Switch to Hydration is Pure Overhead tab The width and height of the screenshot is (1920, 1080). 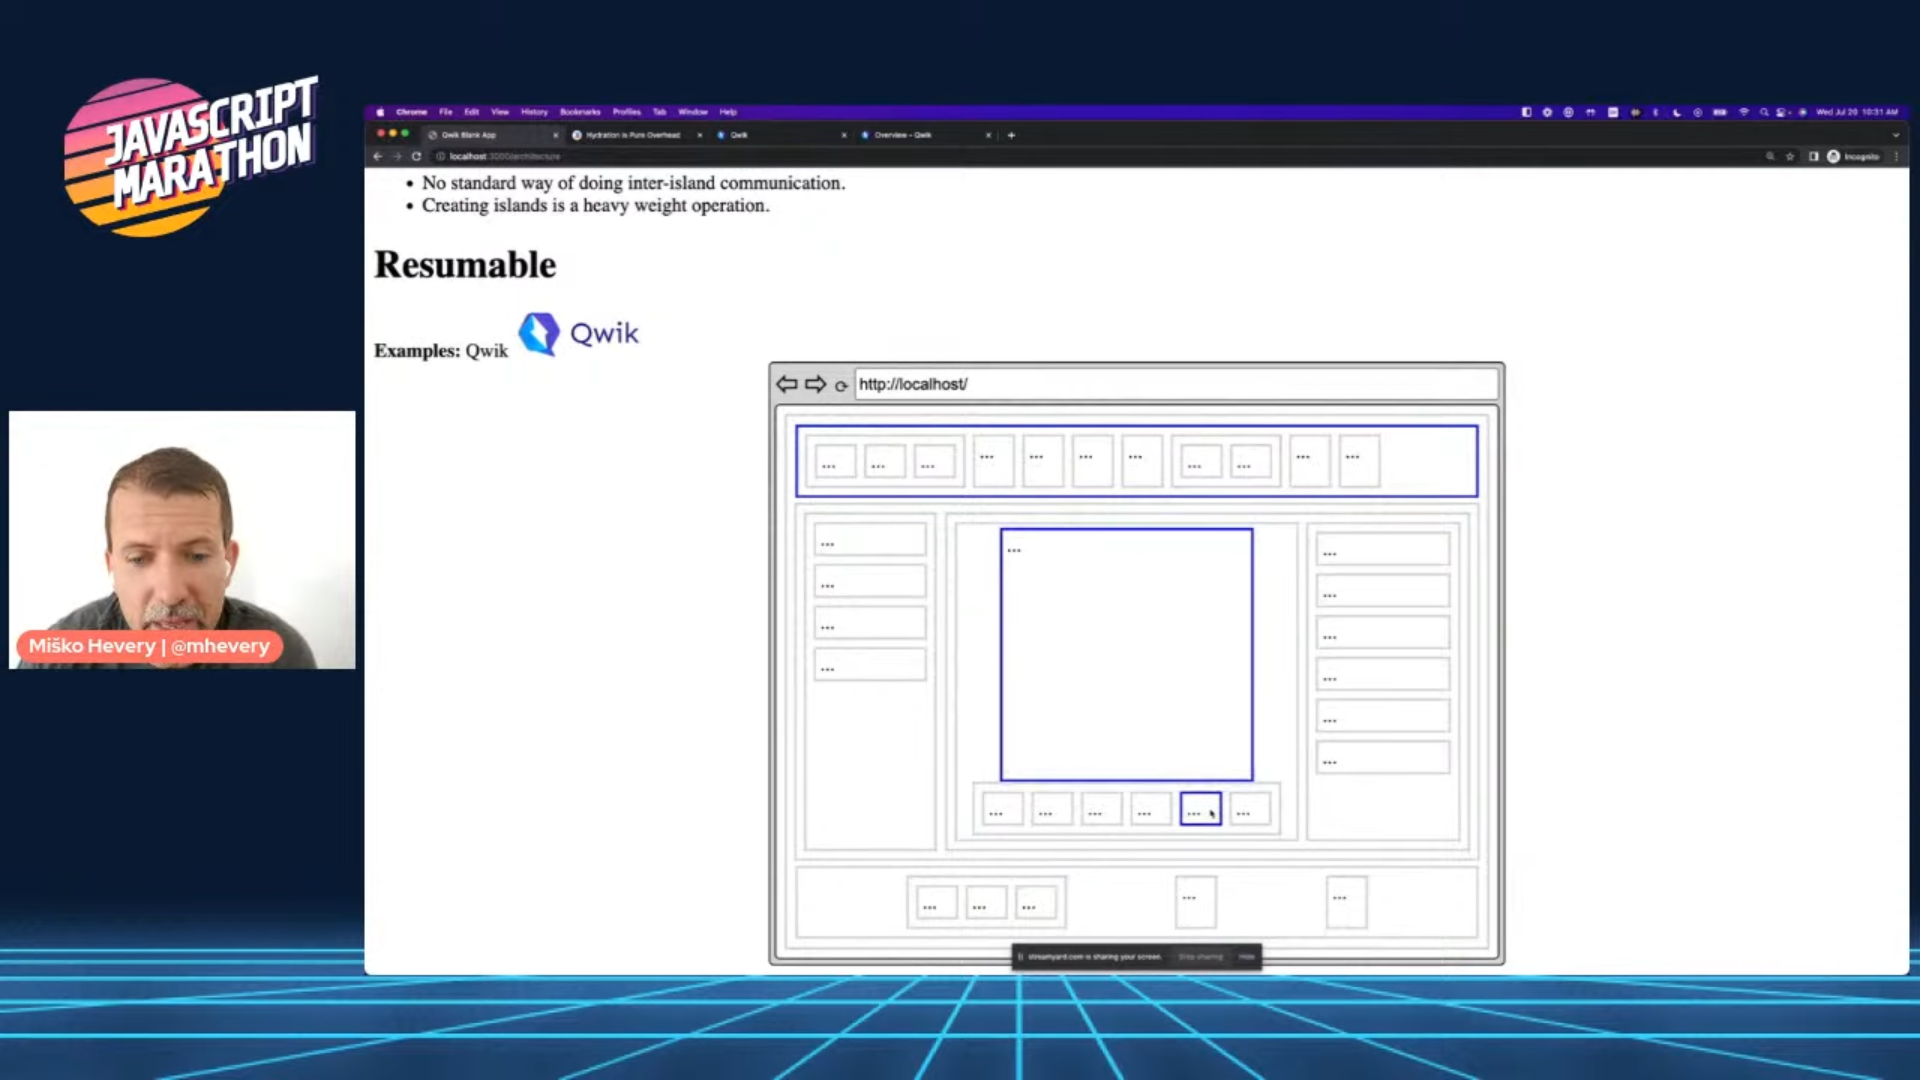click(632, 135)
